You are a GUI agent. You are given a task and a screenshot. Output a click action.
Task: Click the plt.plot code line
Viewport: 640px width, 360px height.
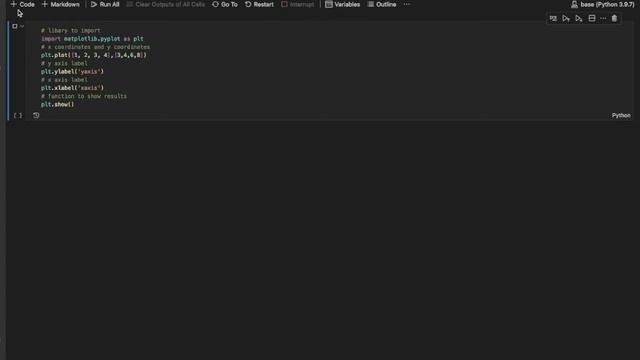93,55
